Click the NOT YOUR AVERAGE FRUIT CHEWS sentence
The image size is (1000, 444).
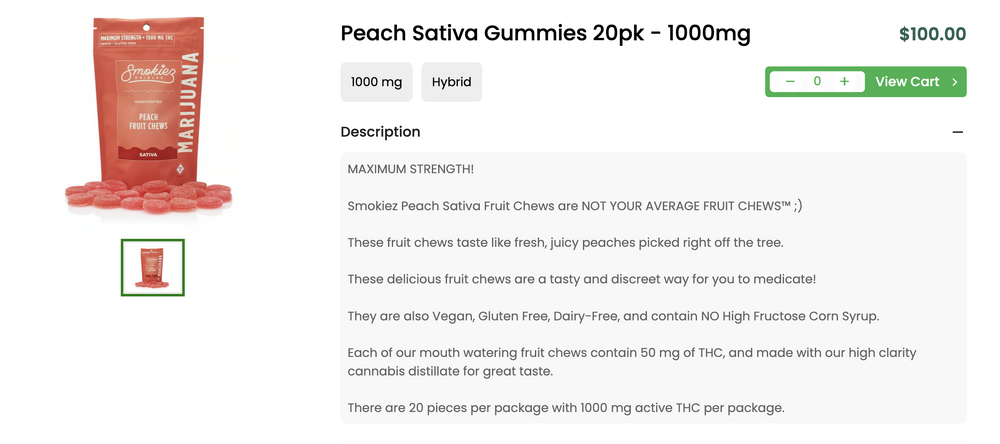click(574, 206)
